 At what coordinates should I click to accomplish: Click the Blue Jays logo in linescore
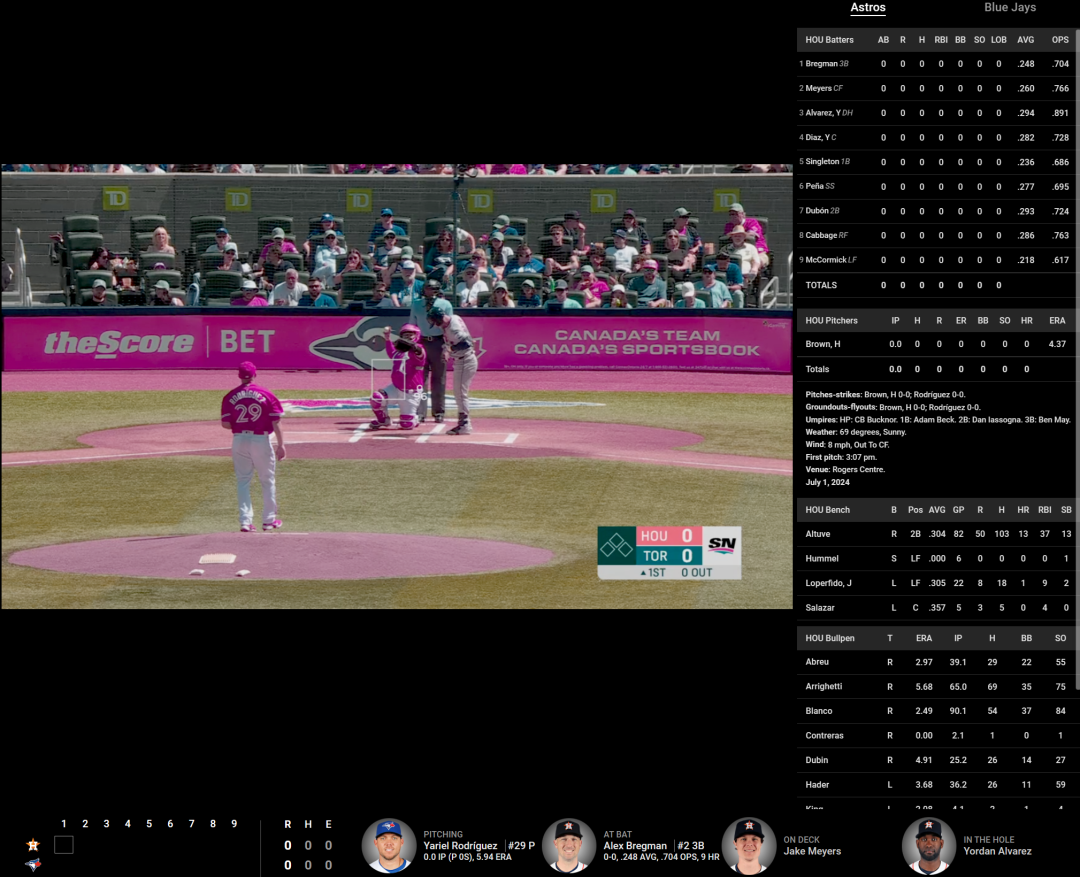(x=32, y=865)
